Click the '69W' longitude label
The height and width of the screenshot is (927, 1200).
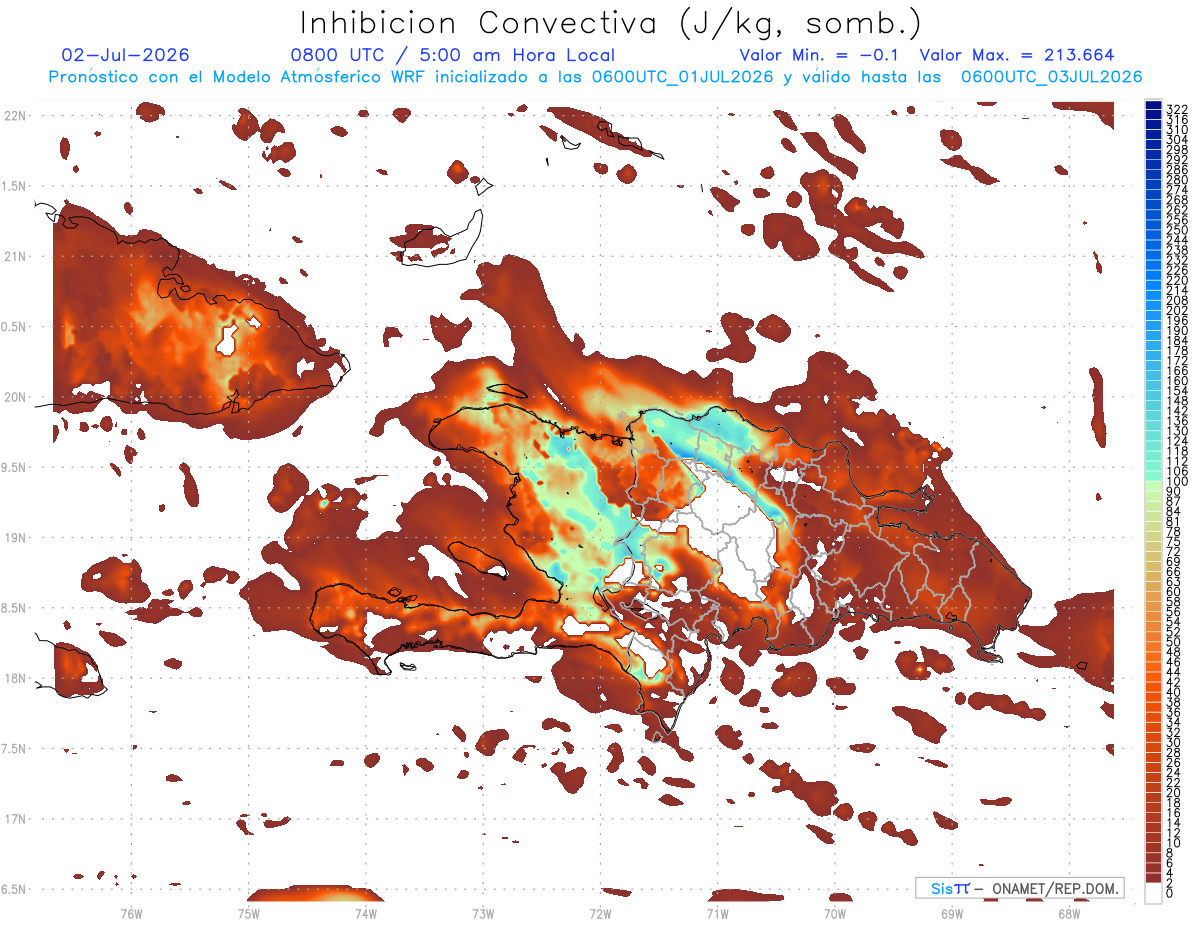click(952, 912)
